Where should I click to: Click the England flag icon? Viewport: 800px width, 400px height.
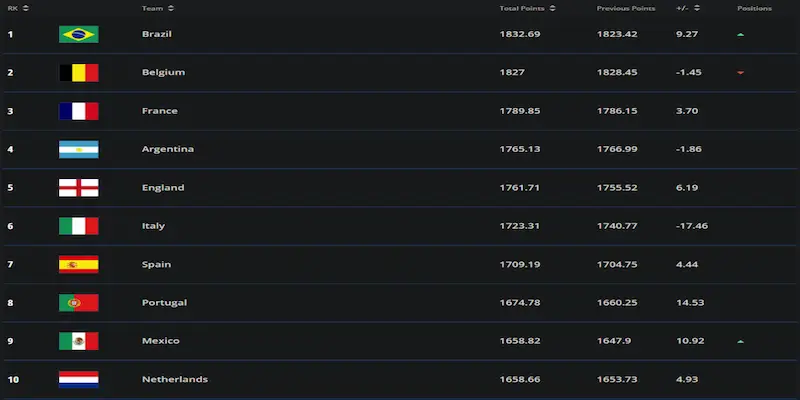tap(78, 187)
